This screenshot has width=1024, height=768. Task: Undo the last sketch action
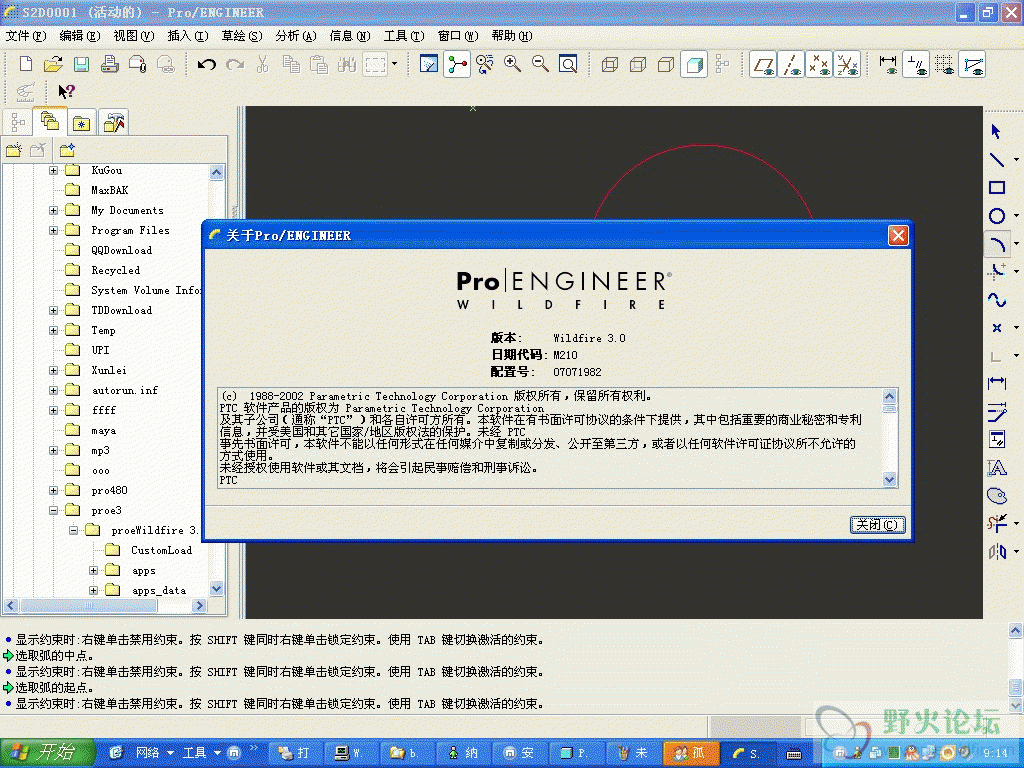pos(207,64)
